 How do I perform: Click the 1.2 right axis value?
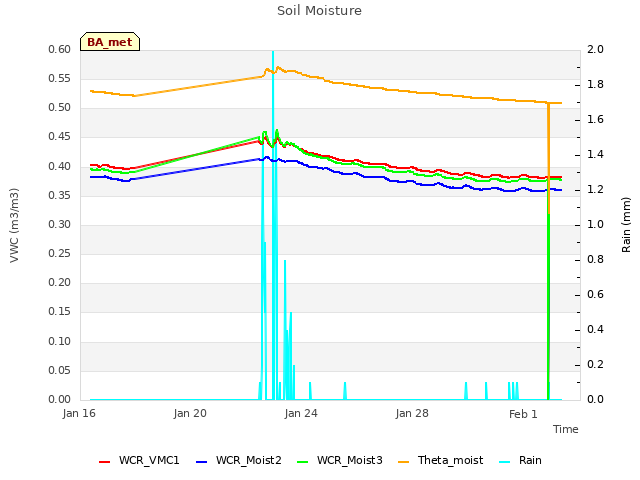(x=595, y=190)
